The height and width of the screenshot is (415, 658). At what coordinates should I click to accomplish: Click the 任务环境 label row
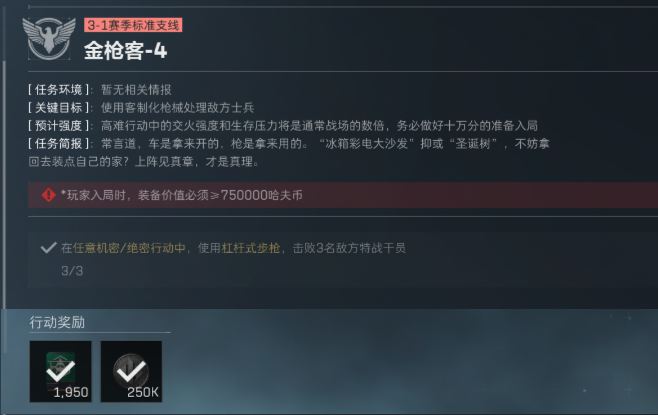[x=100, y=90]
